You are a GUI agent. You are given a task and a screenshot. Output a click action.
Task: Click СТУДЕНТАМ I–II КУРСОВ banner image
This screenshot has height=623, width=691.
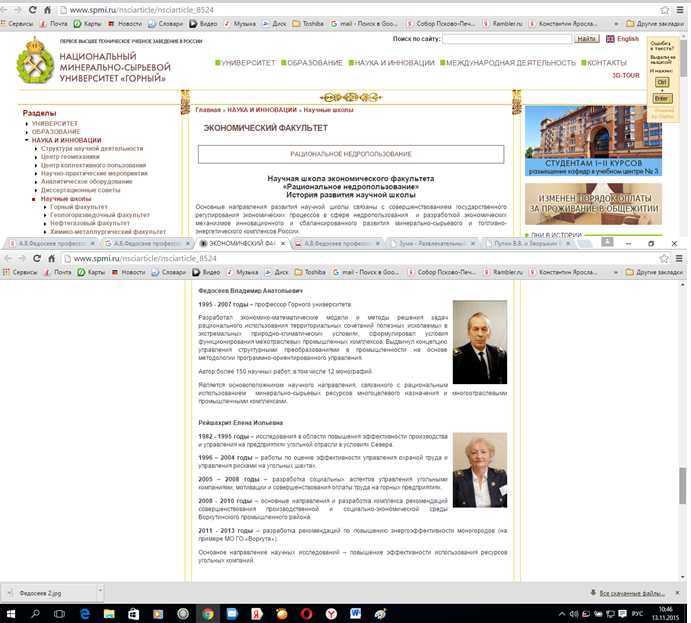click(593, 141)
